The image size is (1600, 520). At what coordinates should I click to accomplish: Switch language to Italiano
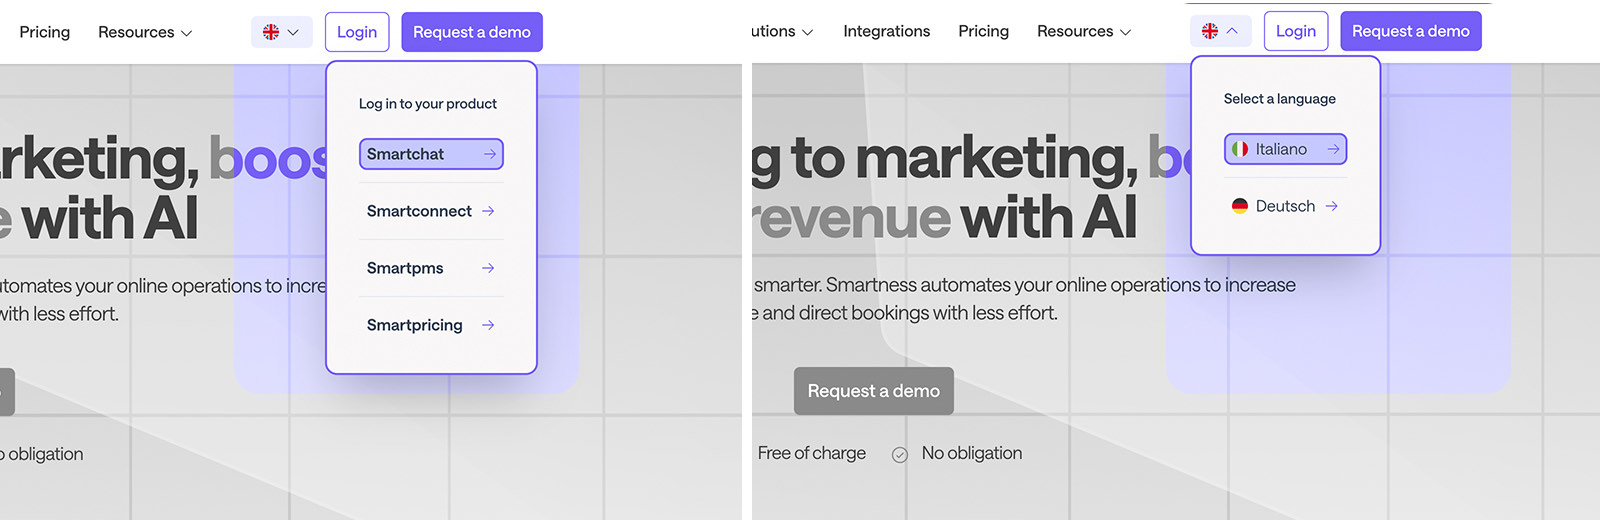point(1285,149)
